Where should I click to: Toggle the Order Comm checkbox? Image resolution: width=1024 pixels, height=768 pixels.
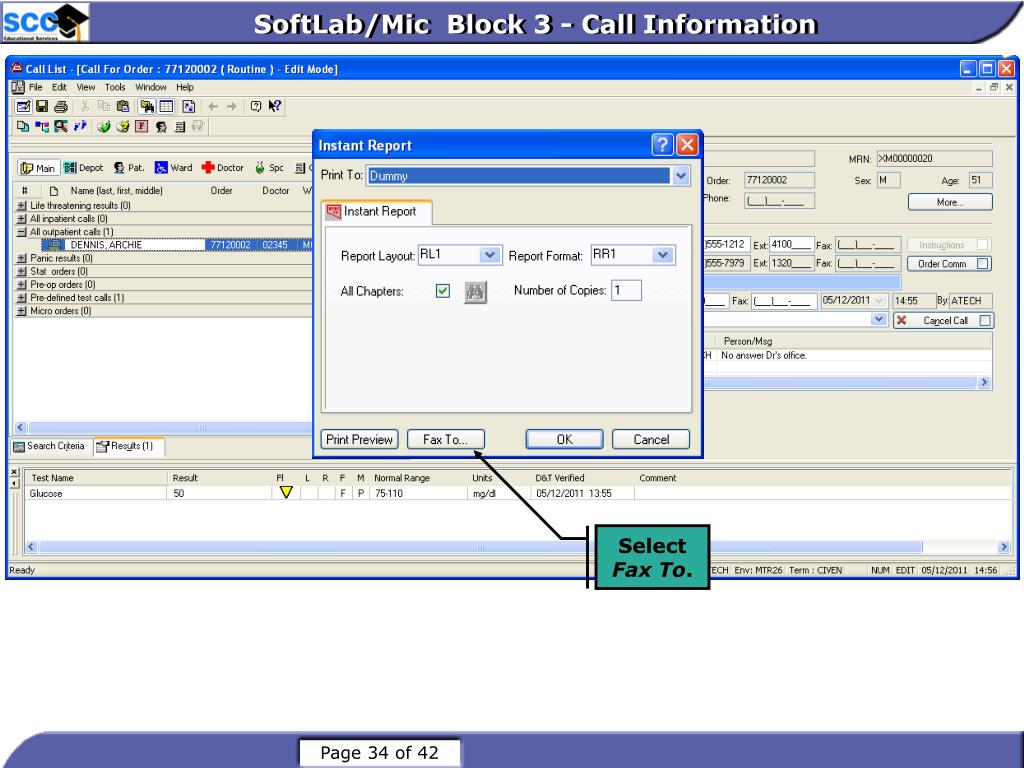pos(983,264)
